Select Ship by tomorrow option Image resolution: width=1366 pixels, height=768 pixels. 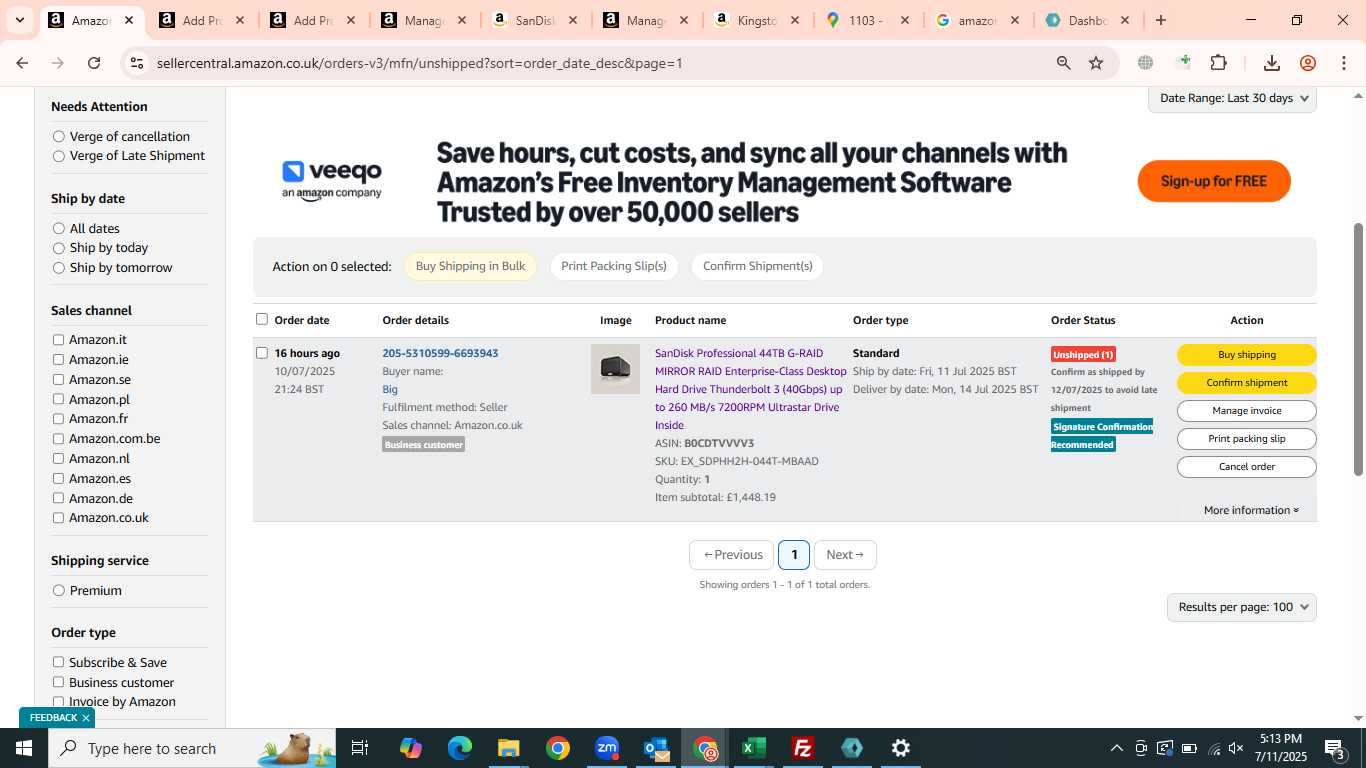tap(59, 268)
